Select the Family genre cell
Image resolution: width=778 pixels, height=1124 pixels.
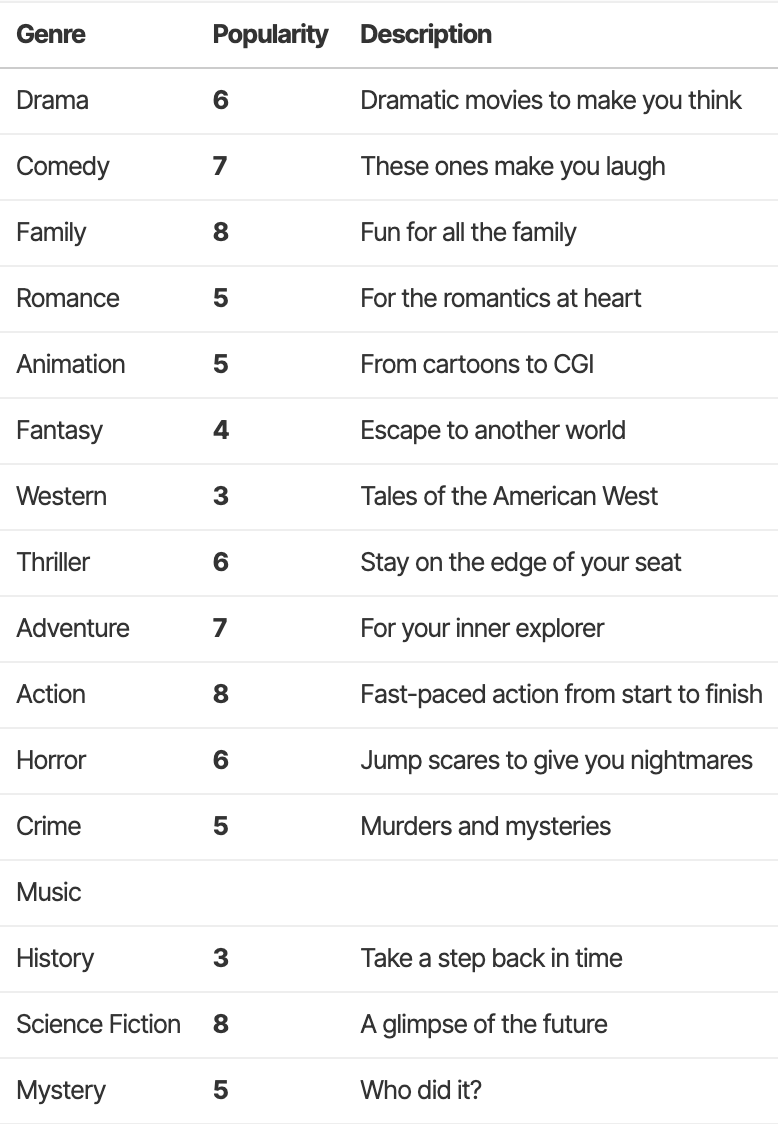[x=51, y=232]
